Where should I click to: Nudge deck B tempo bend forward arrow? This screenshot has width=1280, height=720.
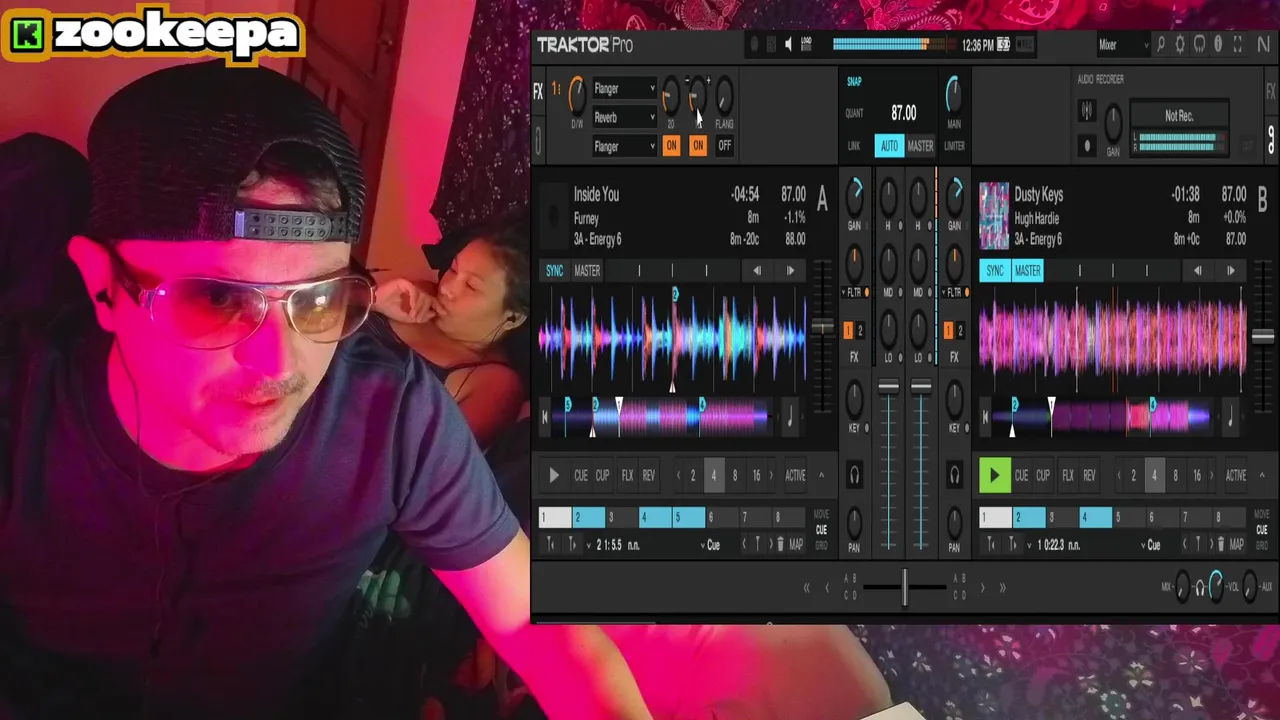[1230, 271]
